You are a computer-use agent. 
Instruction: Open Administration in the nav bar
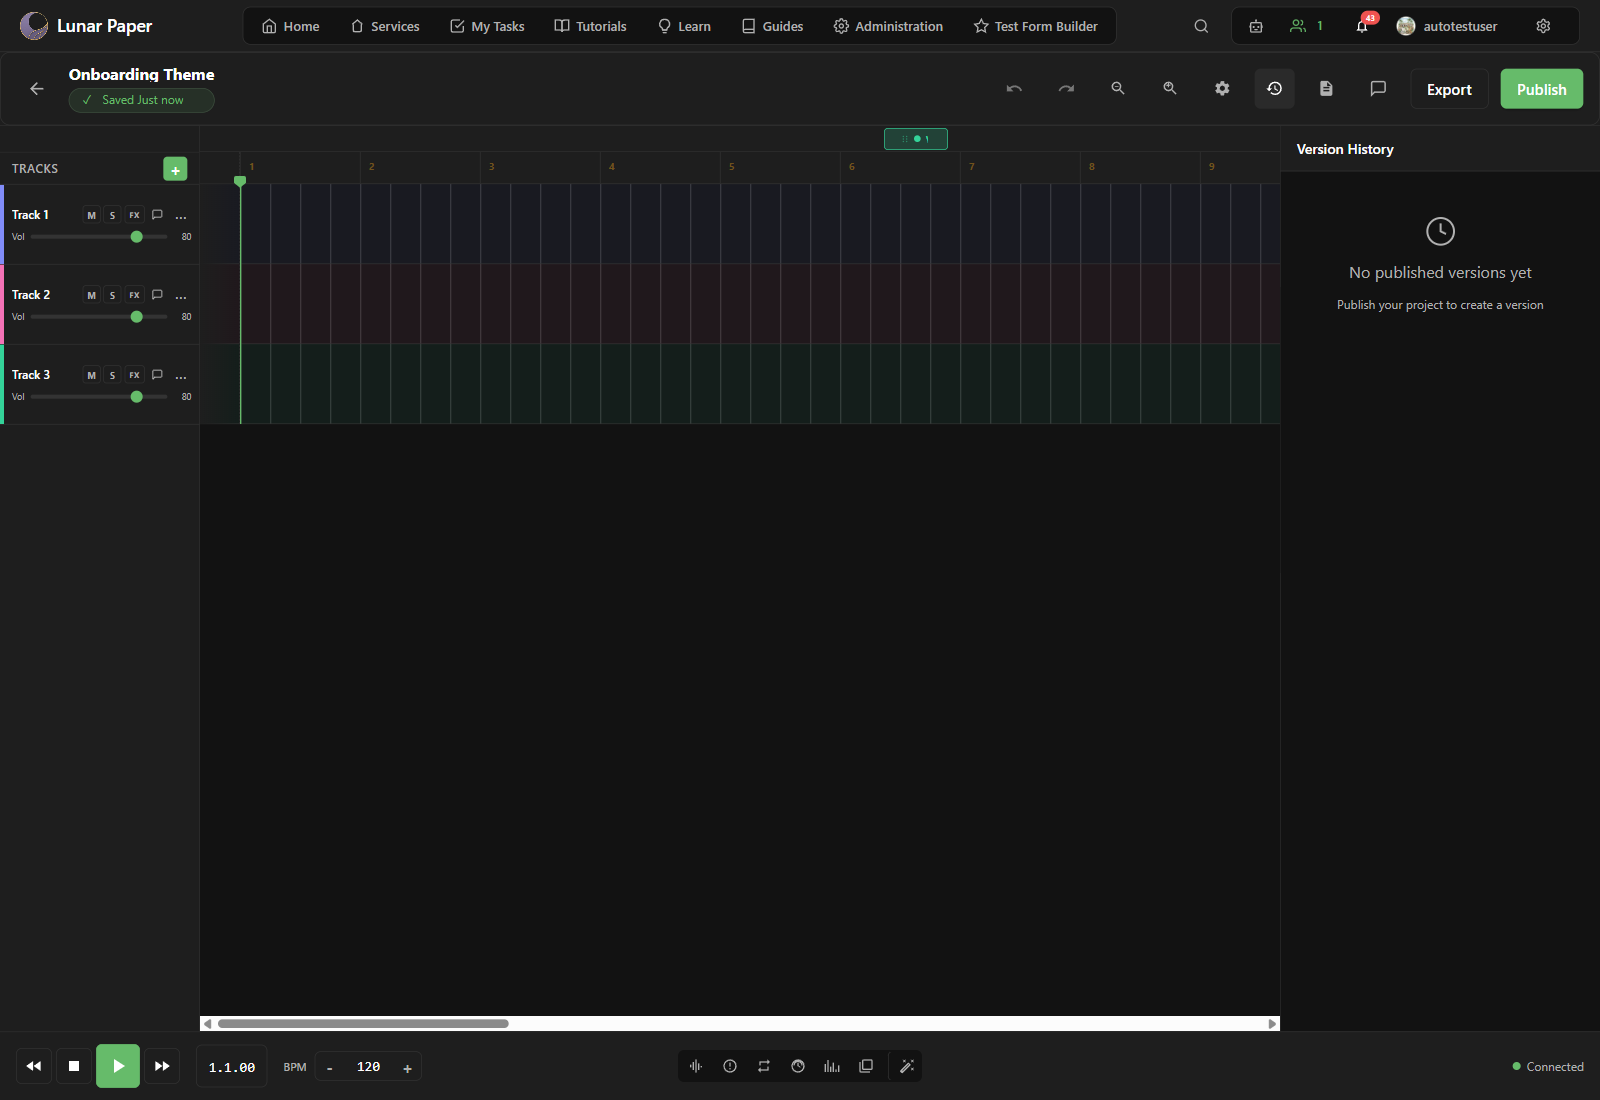[888, 26]
